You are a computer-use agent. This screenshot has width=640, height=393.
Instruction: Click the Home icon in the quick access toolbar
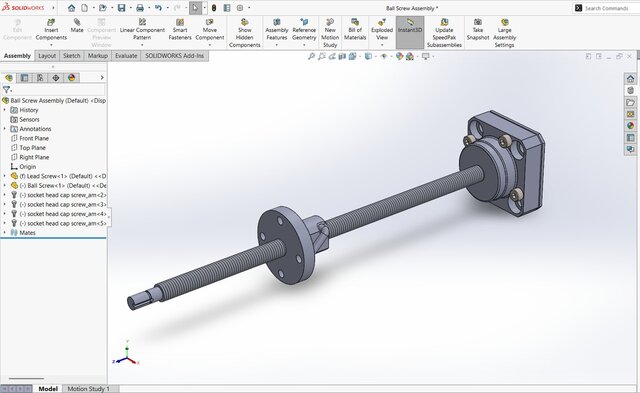click(x=71, y=8)
